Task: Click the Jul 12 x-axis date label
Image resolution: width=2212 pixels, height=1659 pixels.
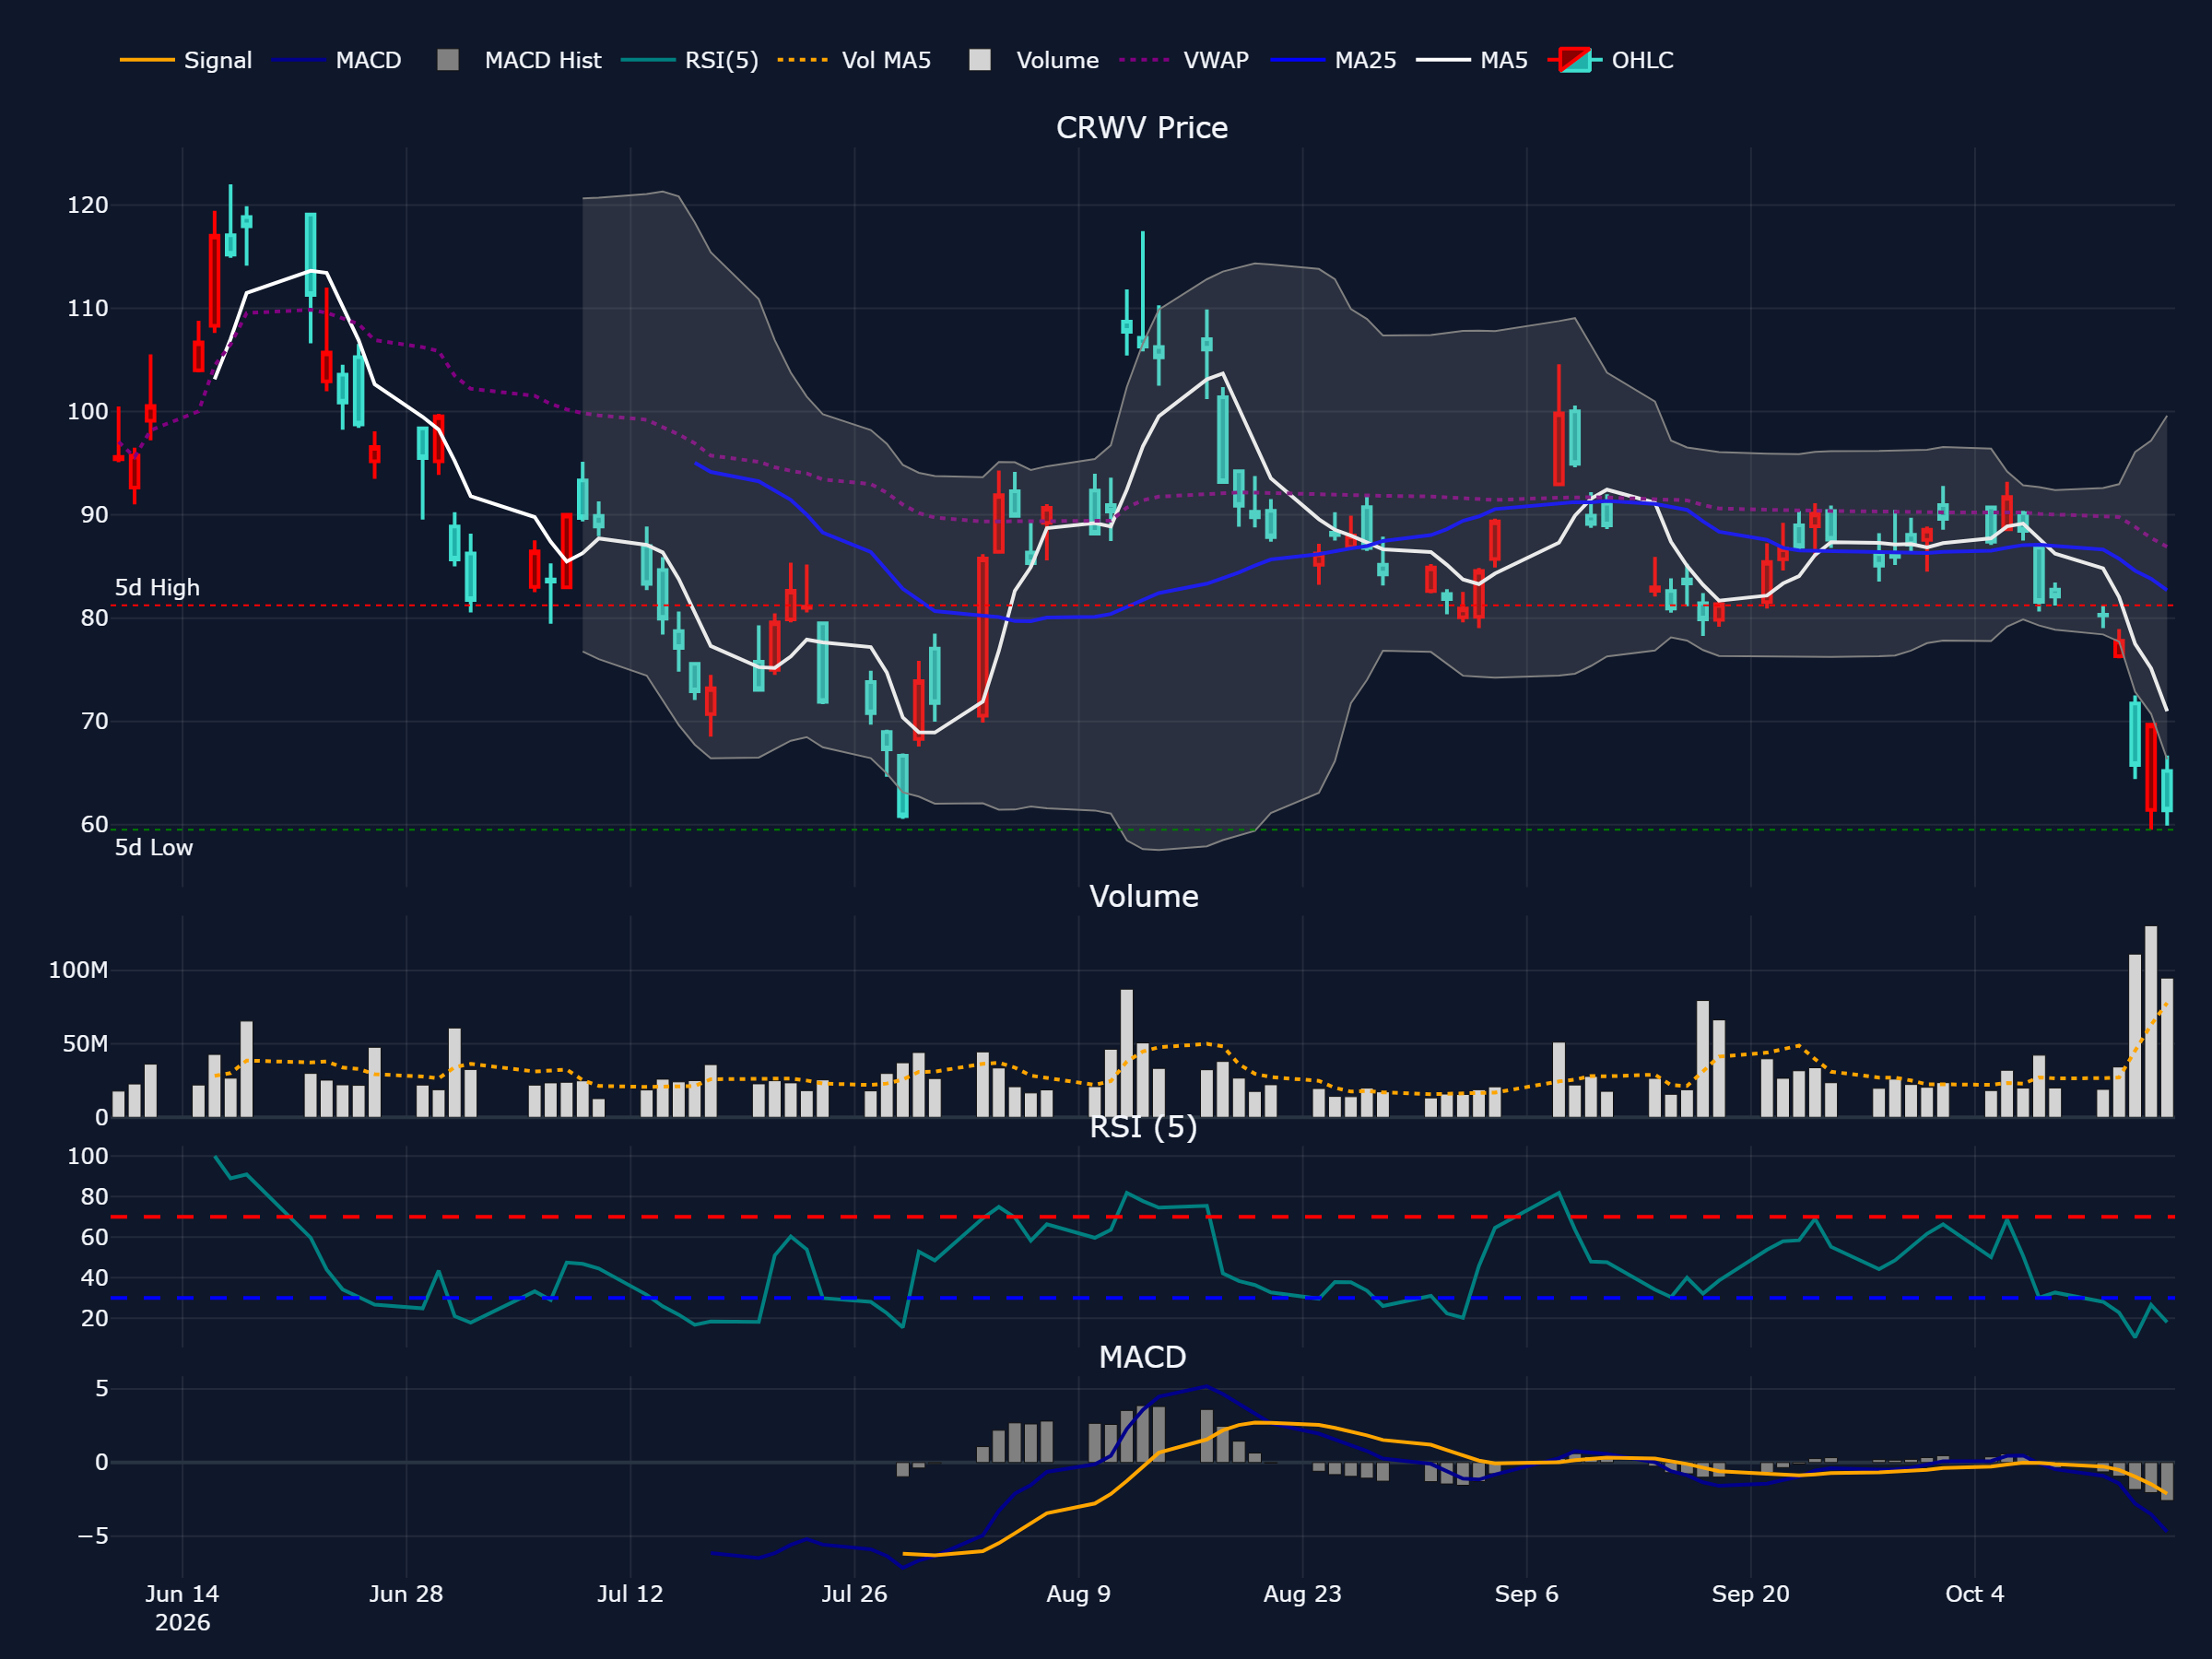Action: pyautogui.click(x=630, y=1594)
